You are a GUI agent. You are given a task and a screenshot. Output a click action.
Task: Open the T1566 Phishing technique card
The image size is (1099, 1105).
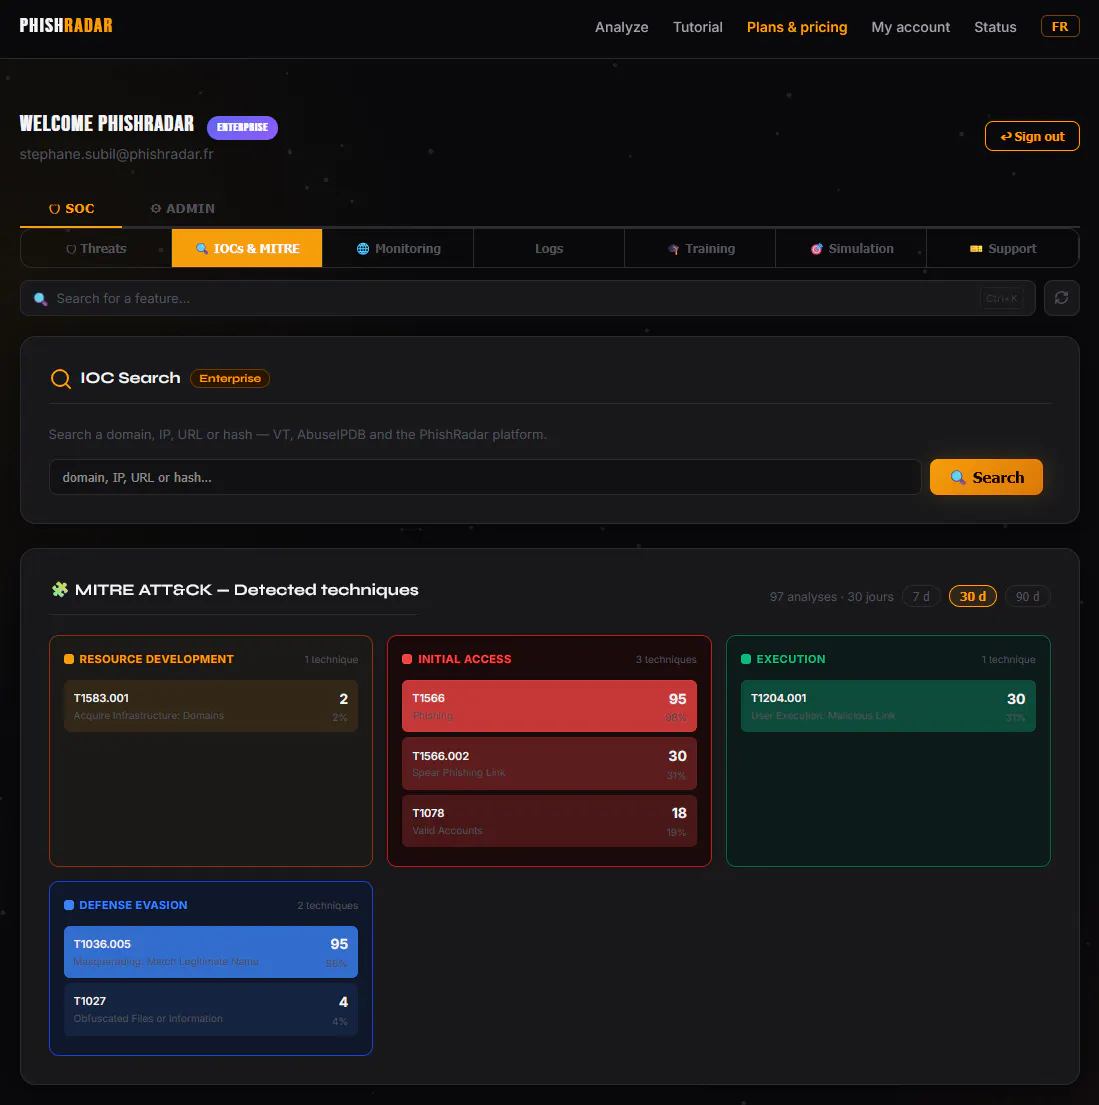(549, 706)
